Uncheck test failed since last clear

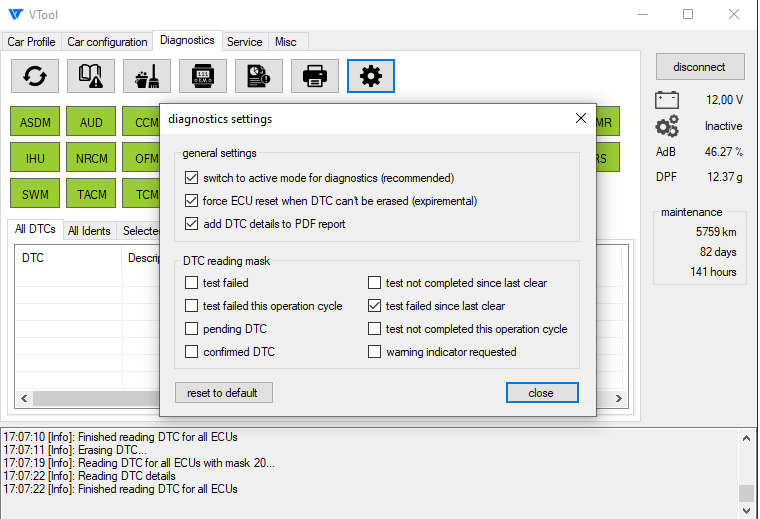pos(375,306)
